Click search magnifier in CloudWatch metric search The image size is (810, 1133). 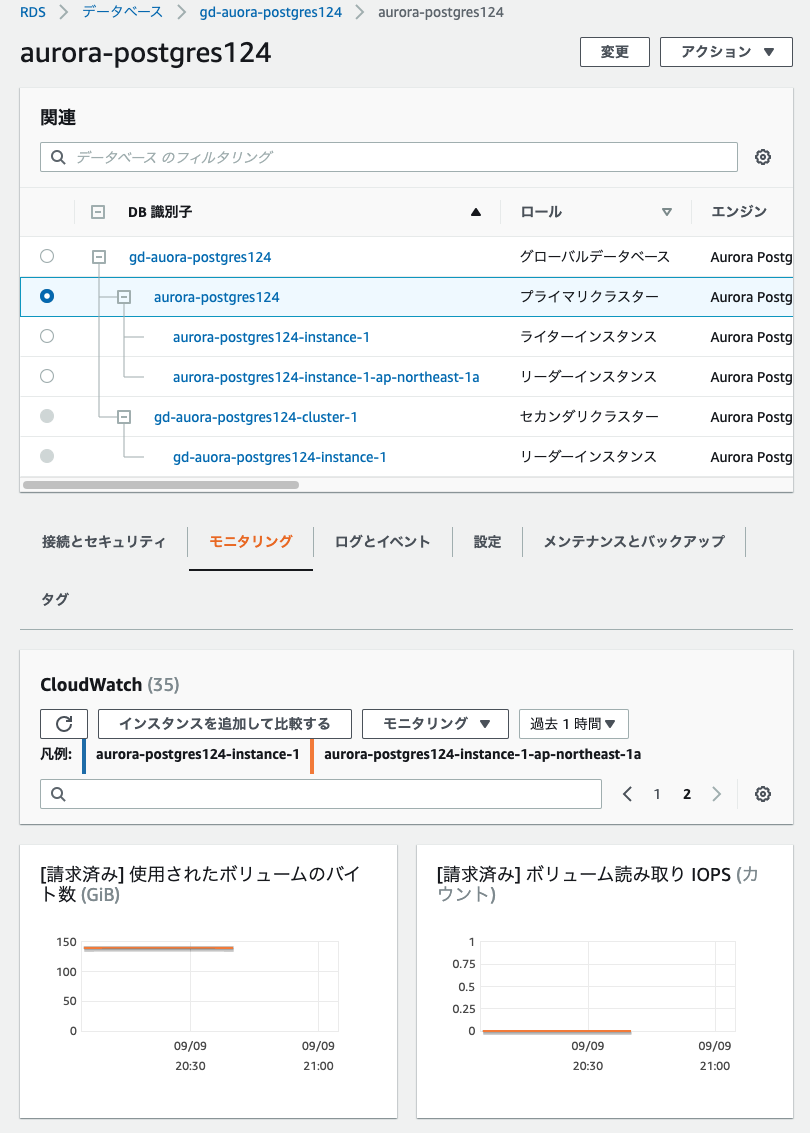59,794
